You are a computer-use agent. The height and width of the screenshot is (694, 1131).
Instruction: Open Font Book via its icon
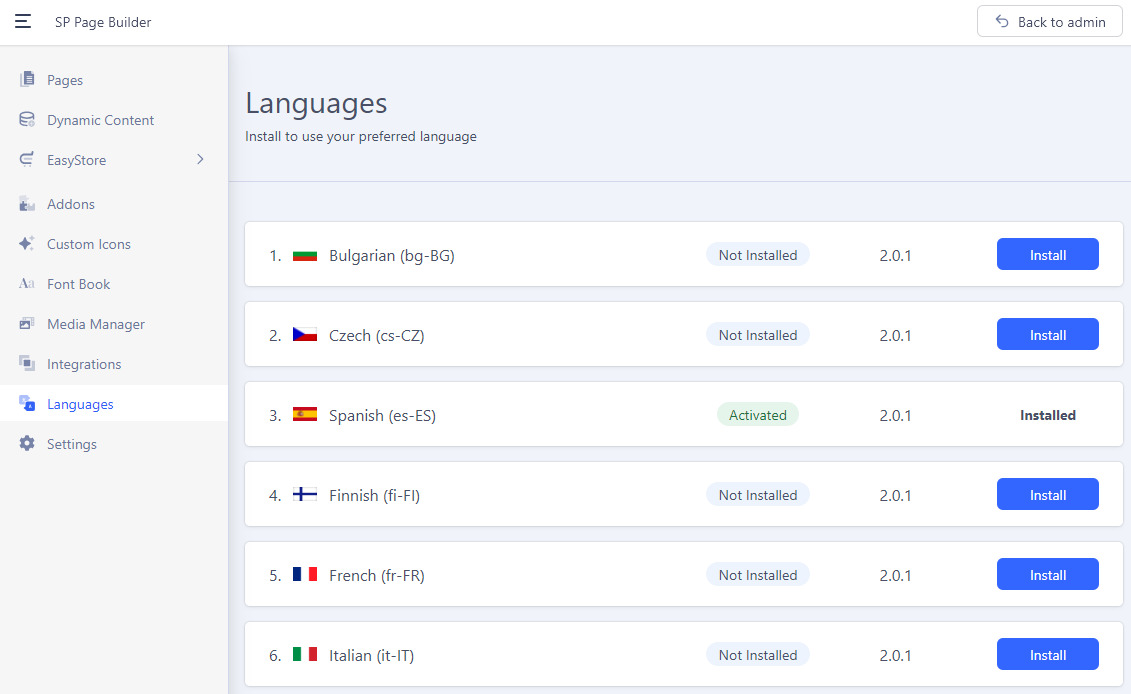[27, 284]
